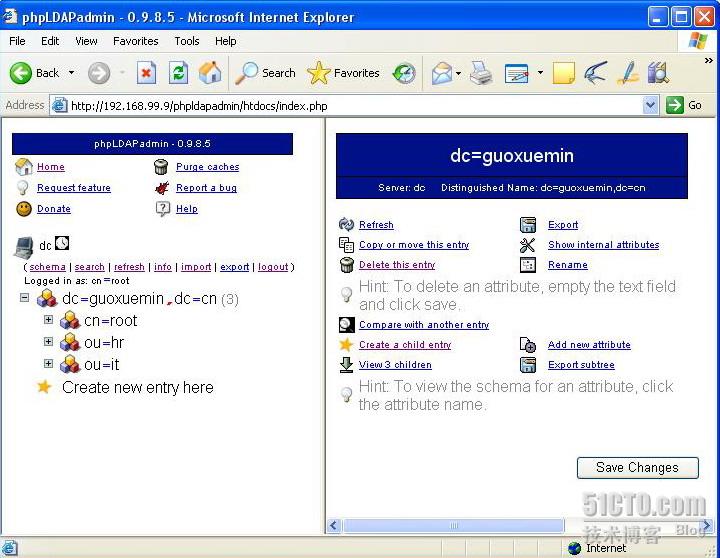Click Create new entry here text
This screenshot has height=558, width=720.
(138, 387)
